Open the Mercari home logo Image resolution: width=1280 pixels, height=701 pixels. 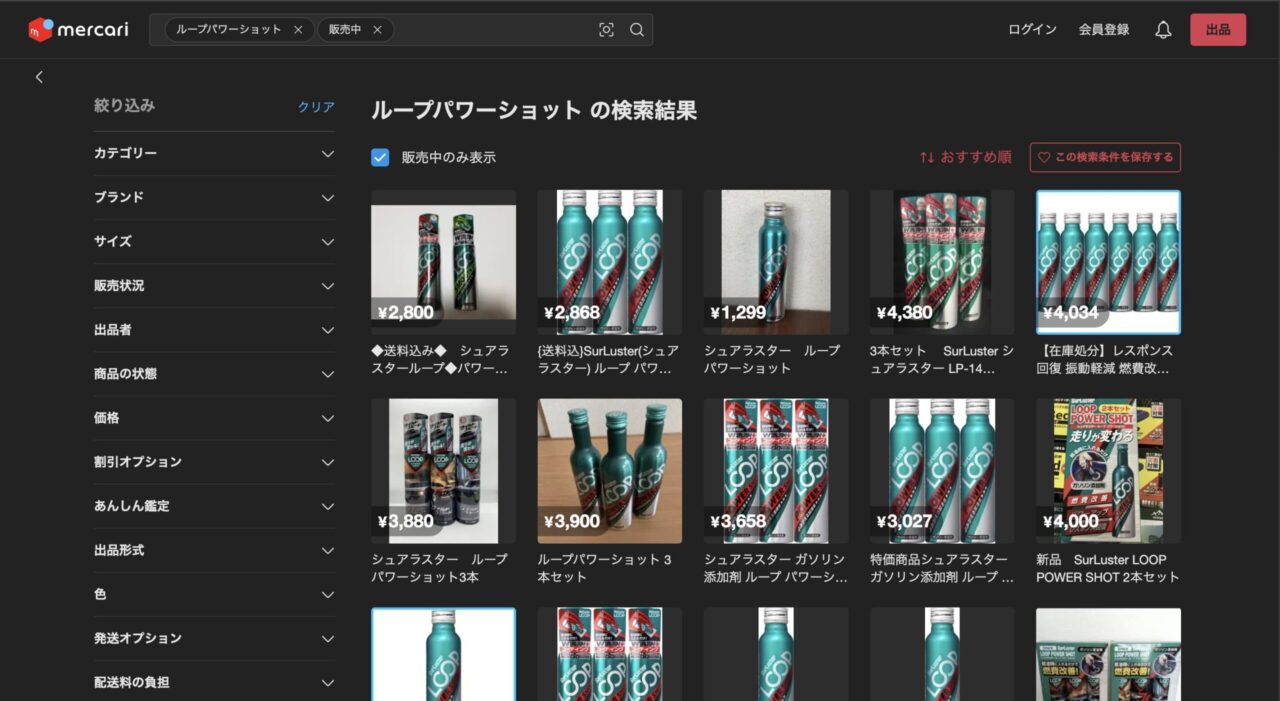click(x=78, y=30)
